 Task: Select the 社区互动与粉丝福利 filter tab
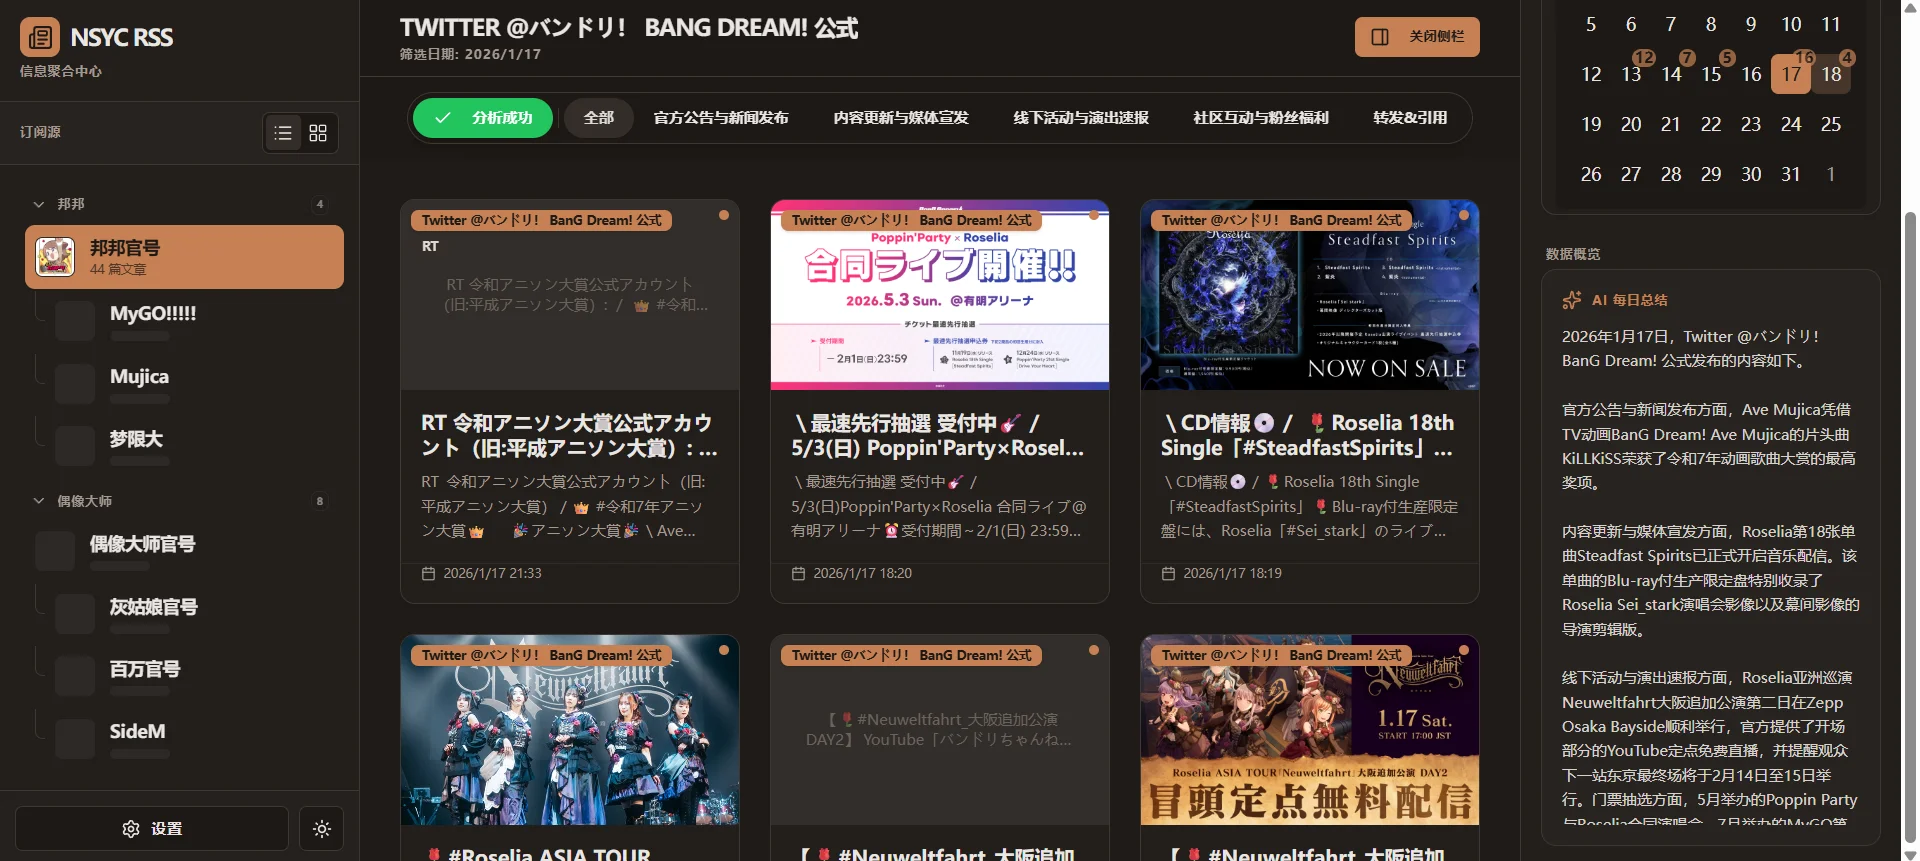click(1261, 118)
